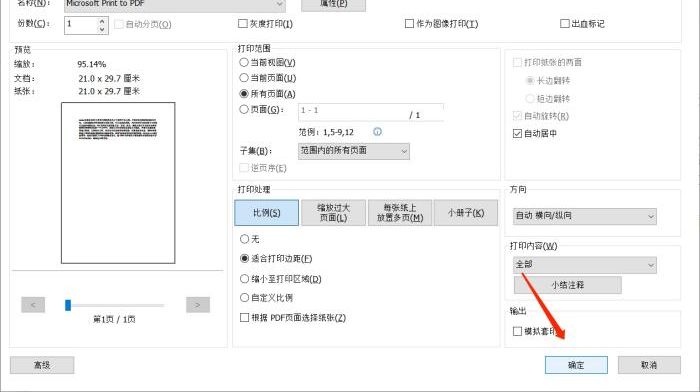Open the 方向 orientation dropdown

585,216
